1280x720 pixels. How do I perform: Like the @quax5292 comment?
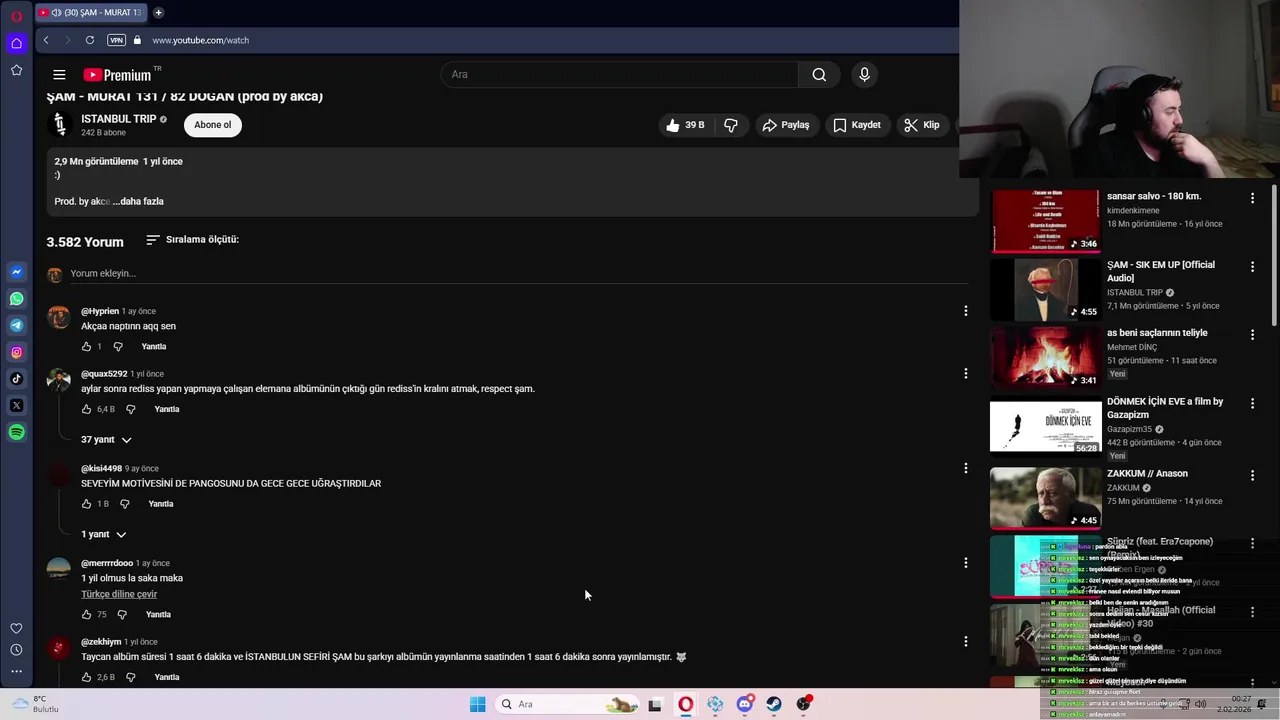(x=86, y=409)
